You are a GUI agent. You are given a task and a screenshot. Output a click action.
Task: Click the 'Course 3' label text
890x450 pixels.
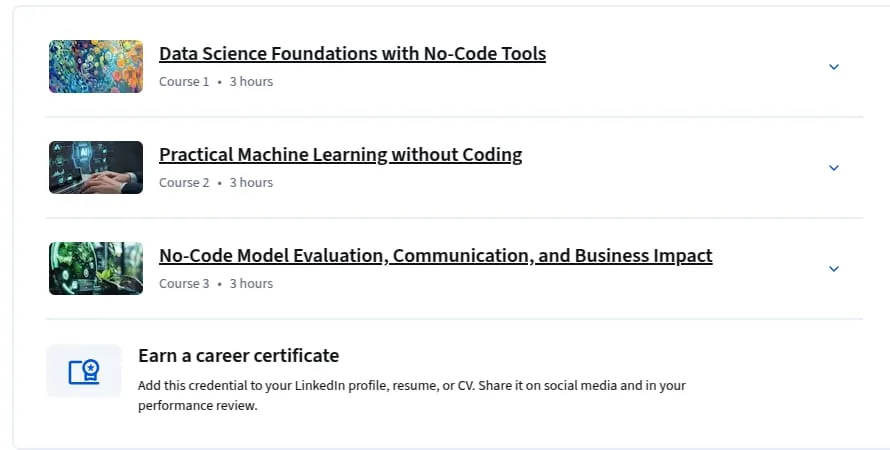[184, 284]
